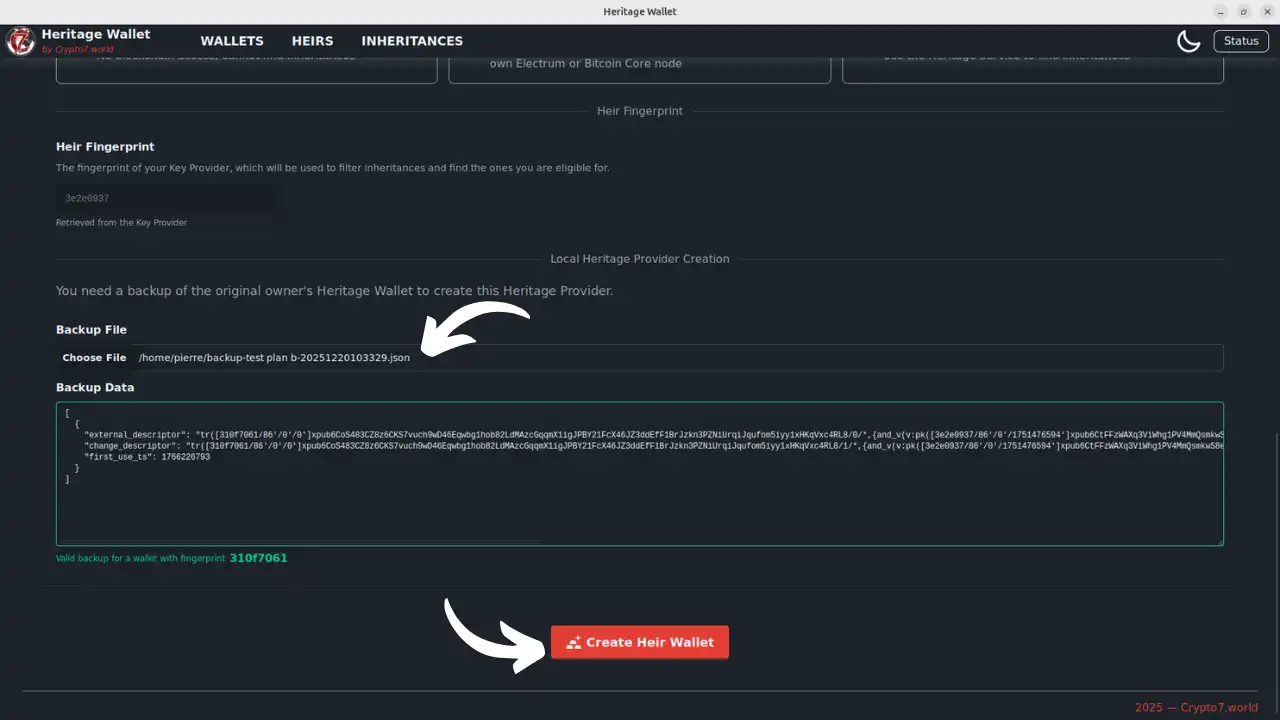
Task: Click the icon inside Create Heir Wallet button
Action: point(574,643)
